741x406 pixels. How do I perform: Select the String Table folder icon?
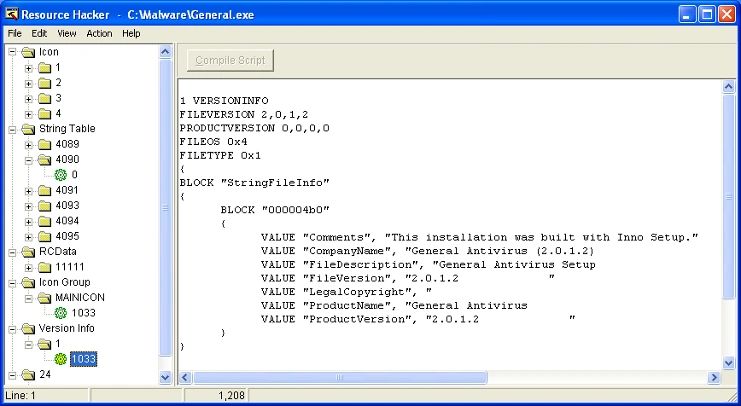pyautogui.click(x=28, y=129)
